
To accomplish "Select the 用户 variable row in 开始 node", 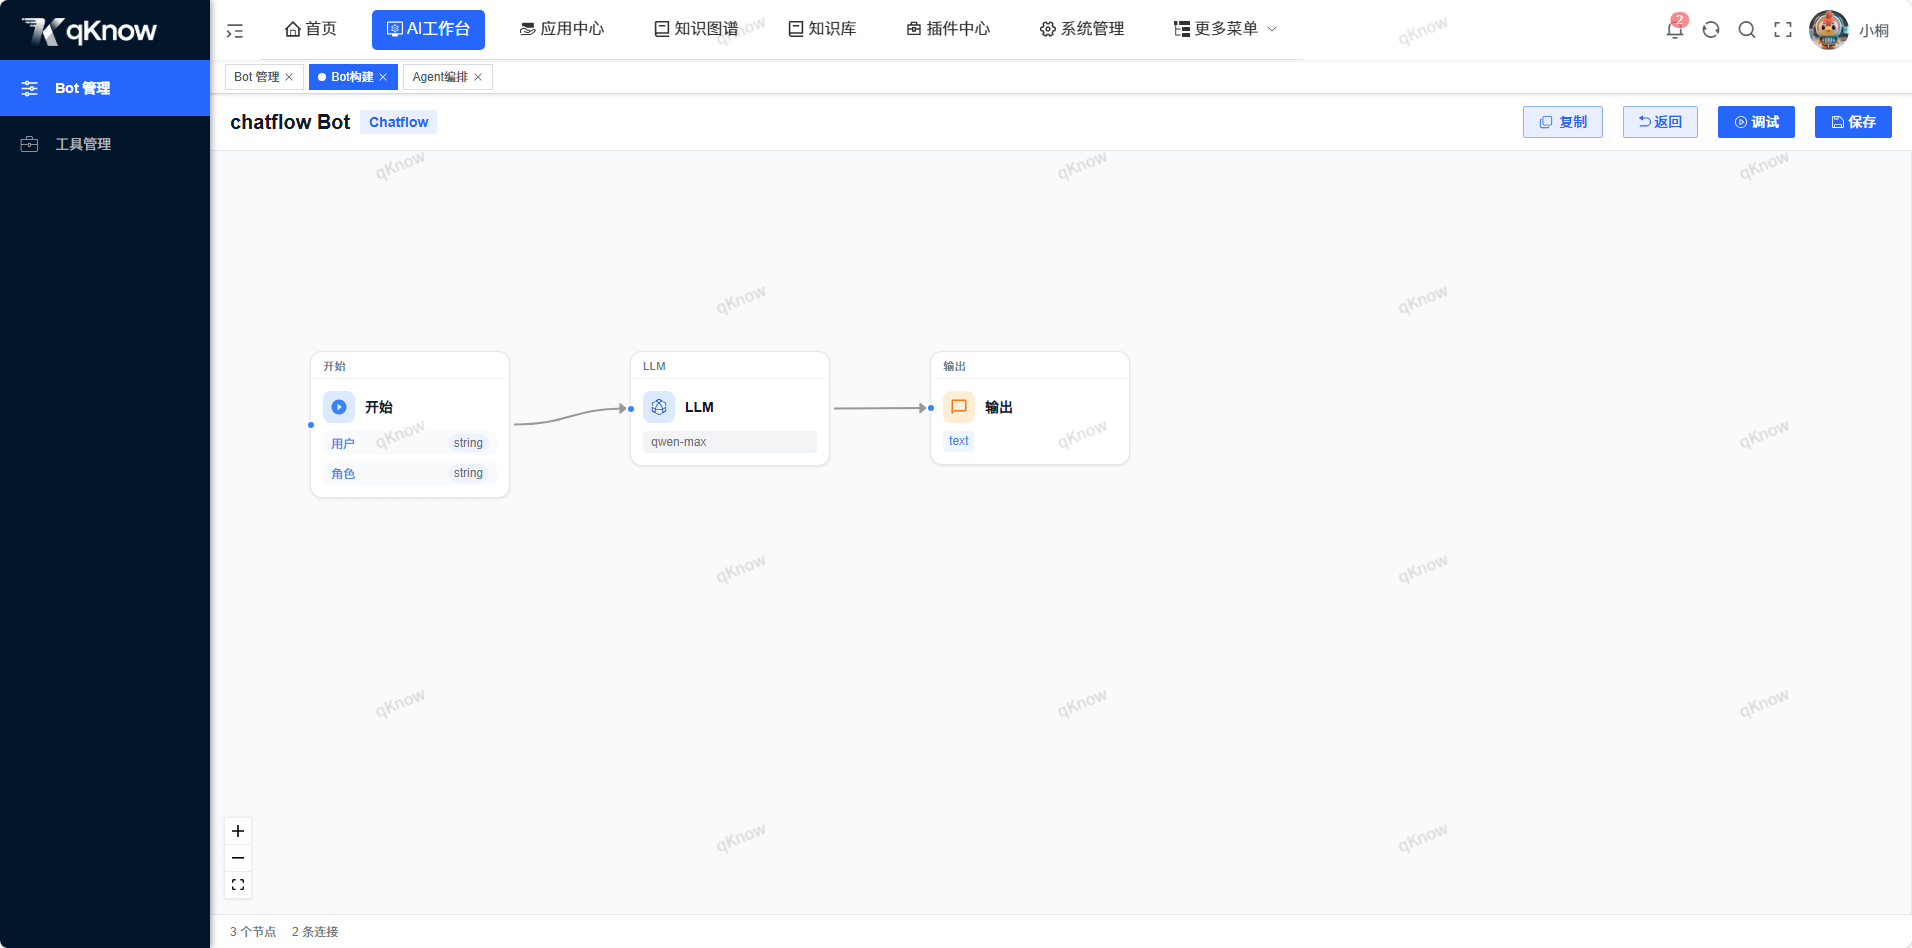I will coord(410,443).
